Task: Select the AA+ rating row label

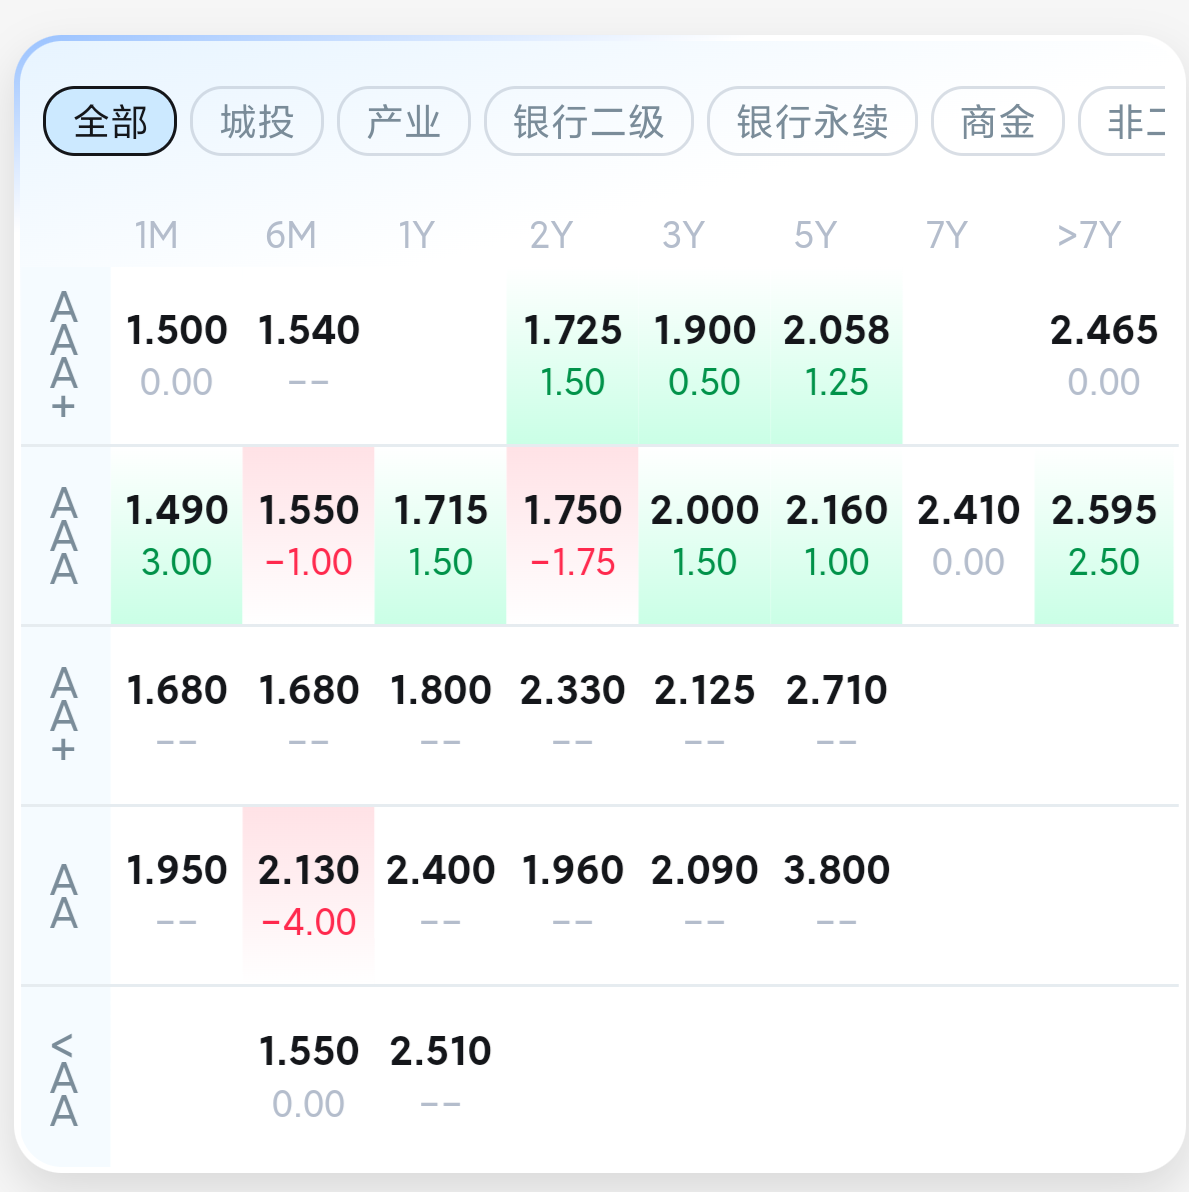Action: click(x=64, y=715)
